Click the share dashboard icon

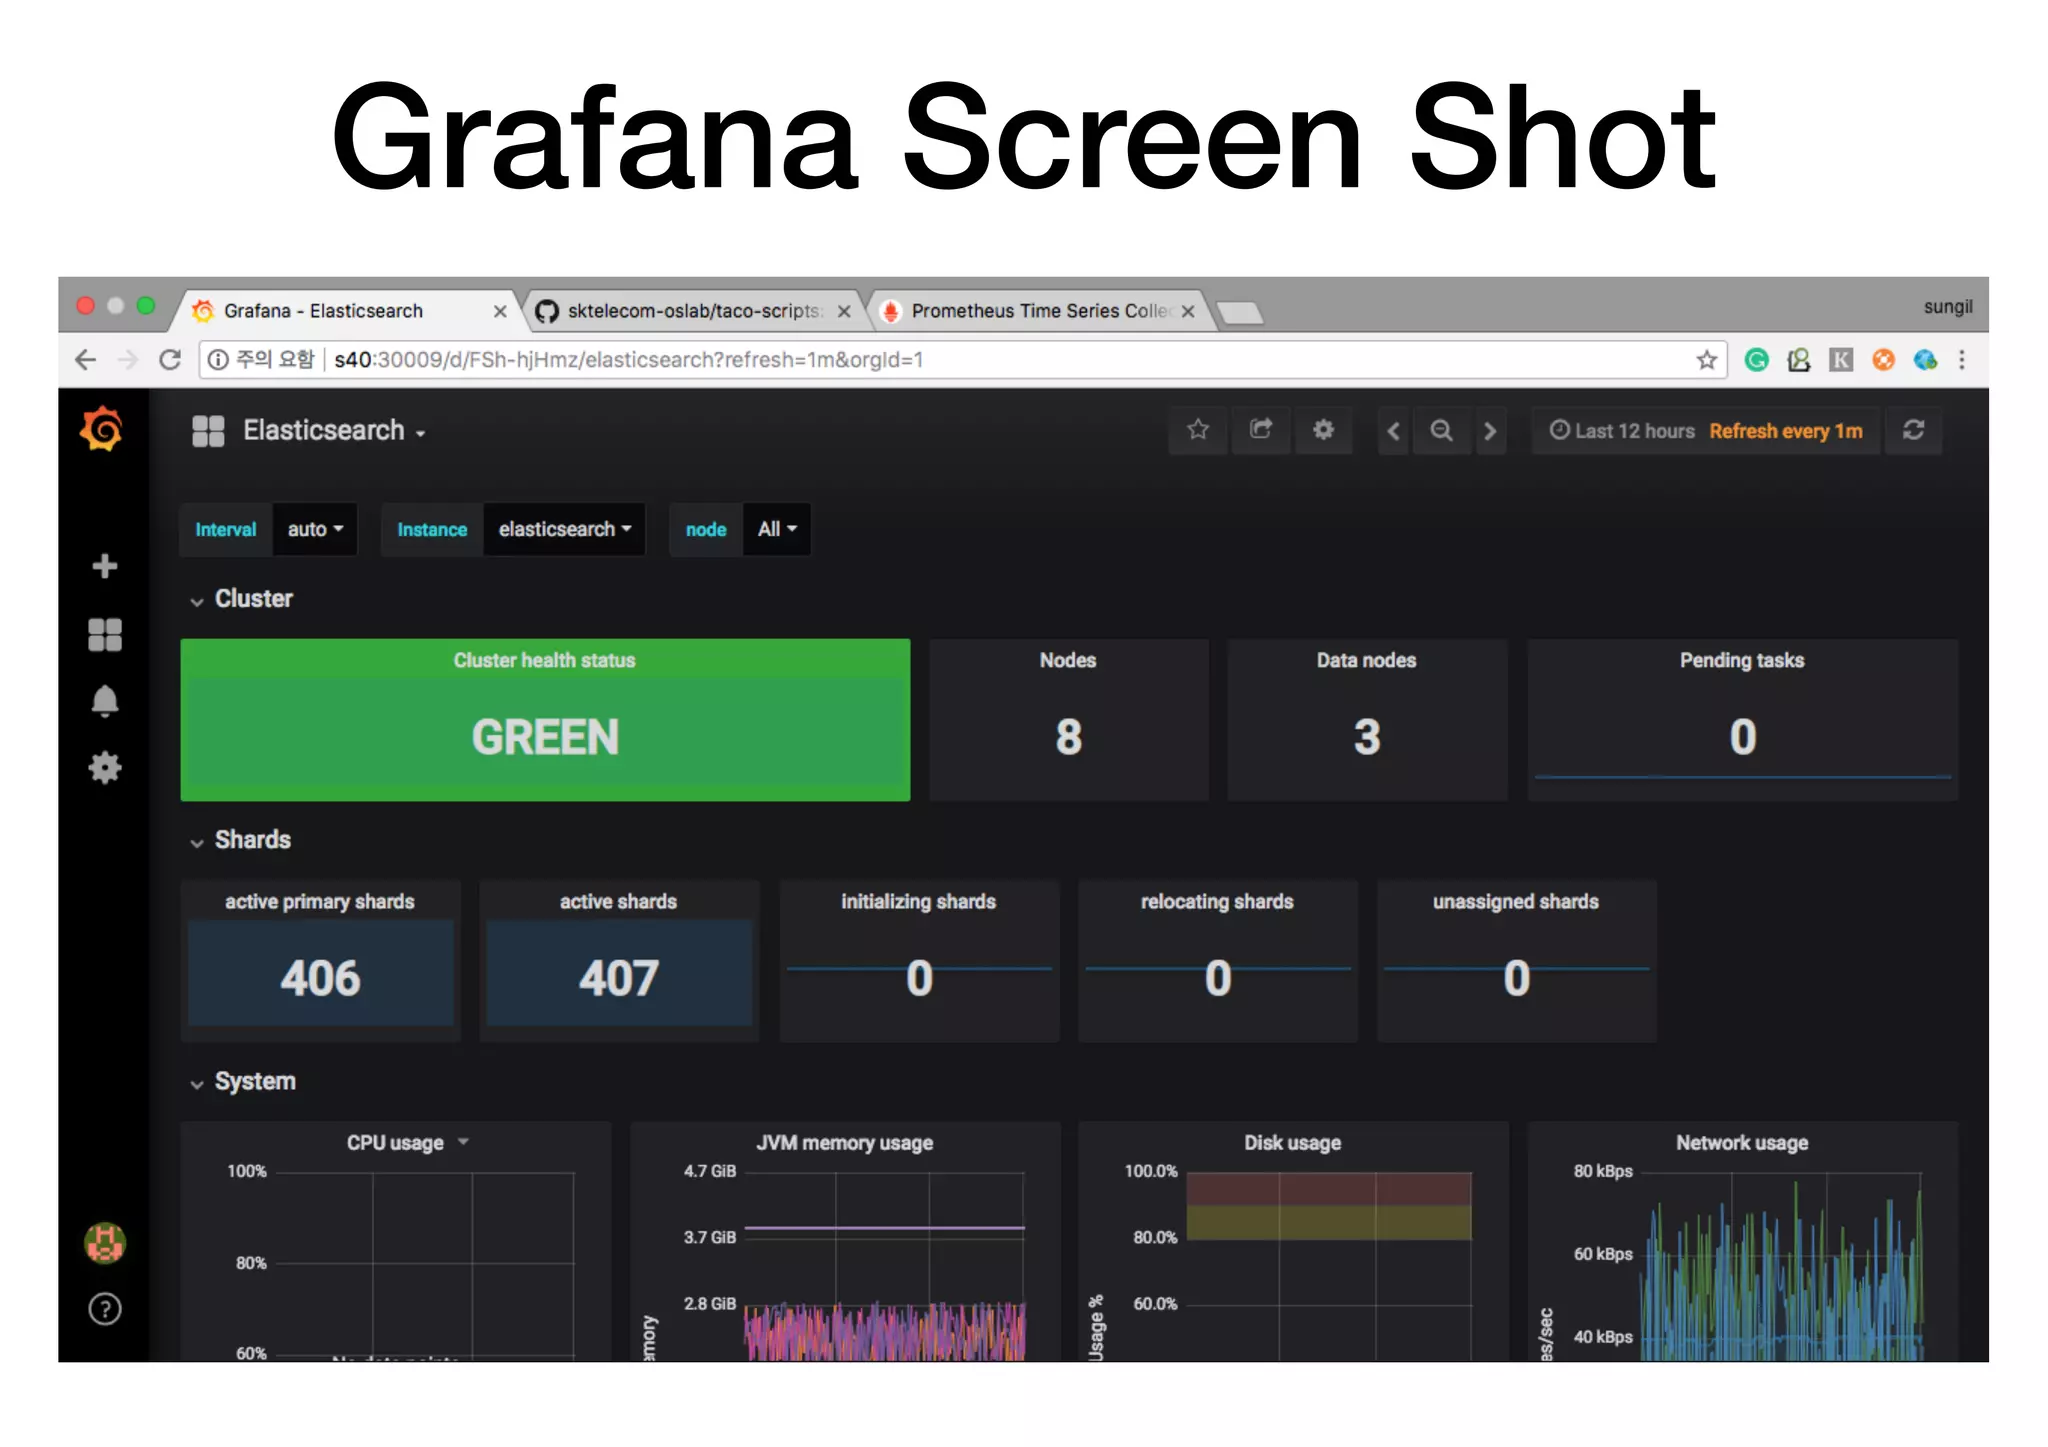point(1260,430)
